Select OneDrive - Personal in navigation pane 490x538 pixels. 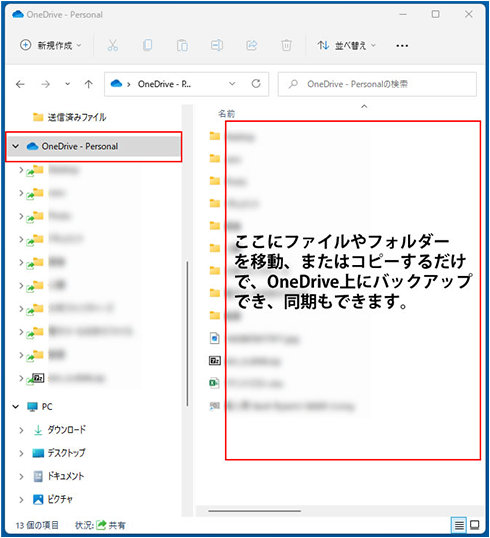point(93,147)
